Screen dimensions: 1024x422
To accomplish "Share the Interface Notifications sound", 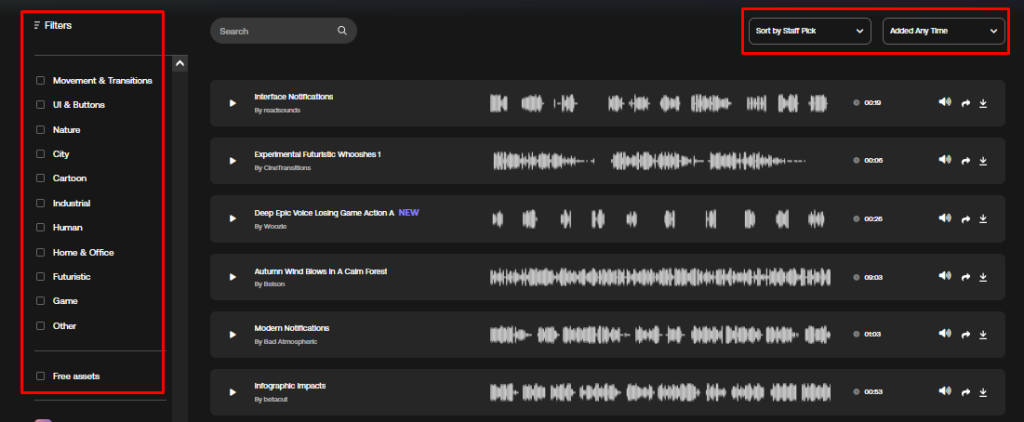I will pyautogui.click(x=965, y=103).
